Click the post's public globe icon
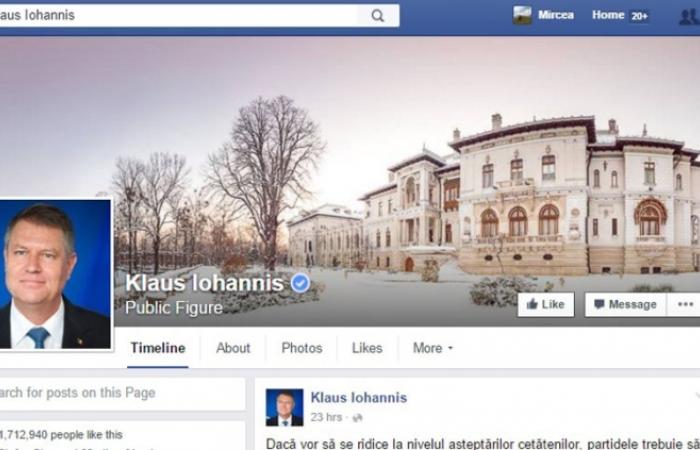Viewport: 700px width, 450px height. [357, 418]
